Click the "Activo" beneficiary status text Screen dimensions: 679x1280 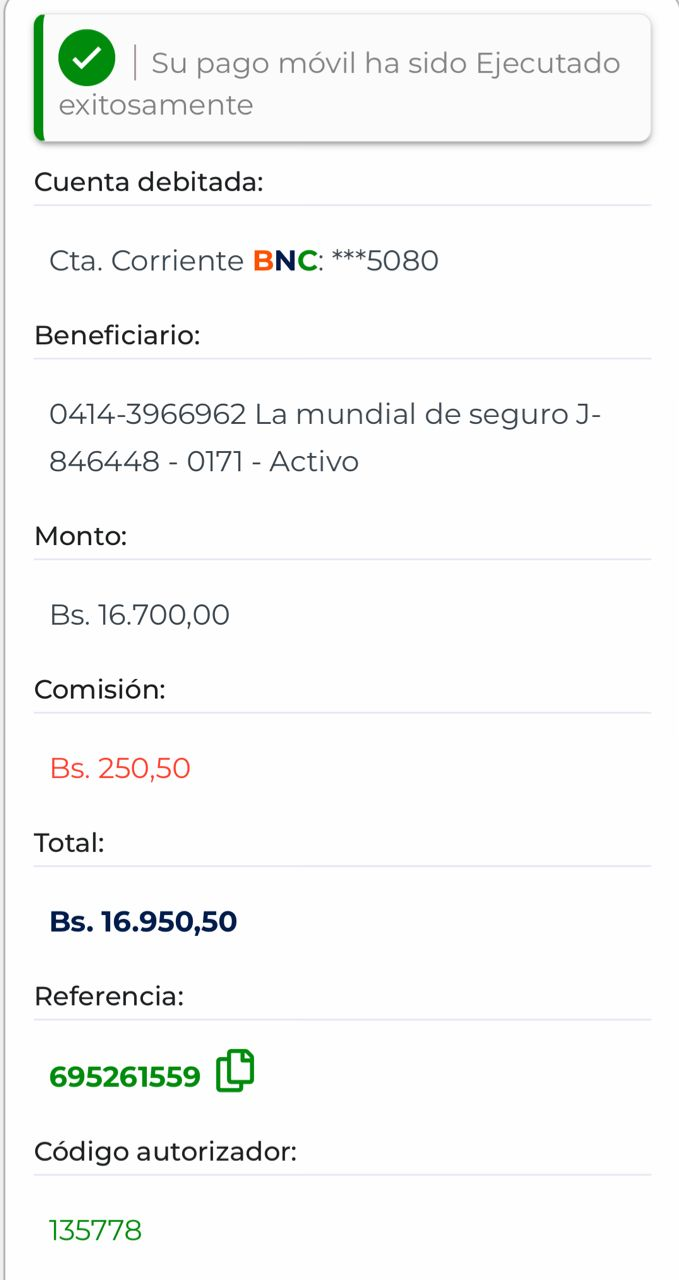314,462
